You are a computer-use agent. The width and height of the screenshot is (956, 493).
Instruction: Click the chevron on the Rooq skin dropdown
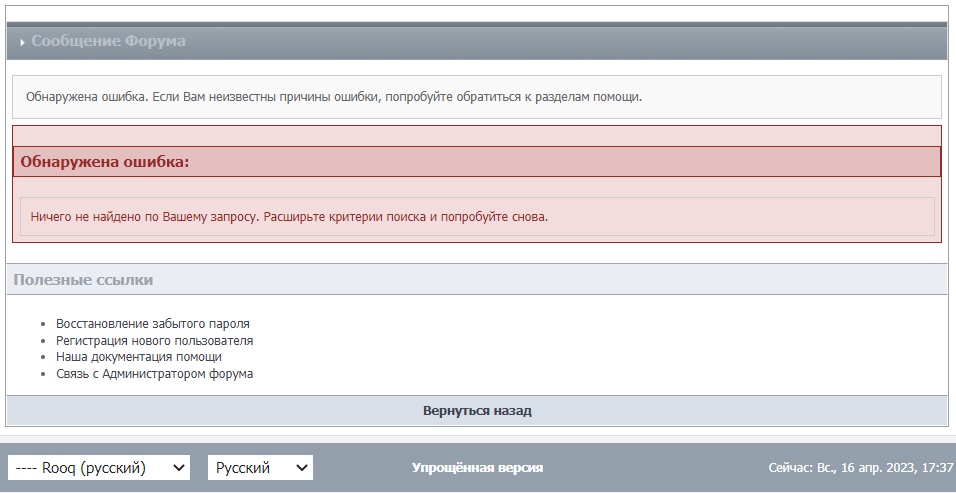179,468
